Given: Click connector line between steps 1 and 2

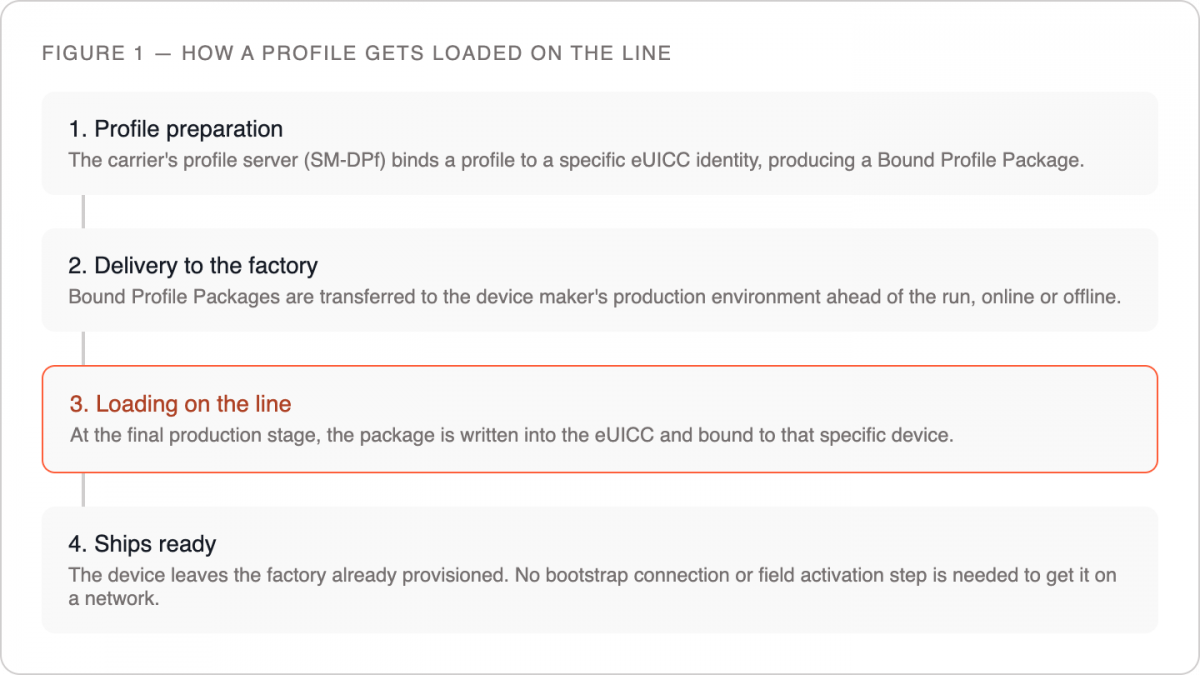Looking at the screenshot, I should [83, 212].
